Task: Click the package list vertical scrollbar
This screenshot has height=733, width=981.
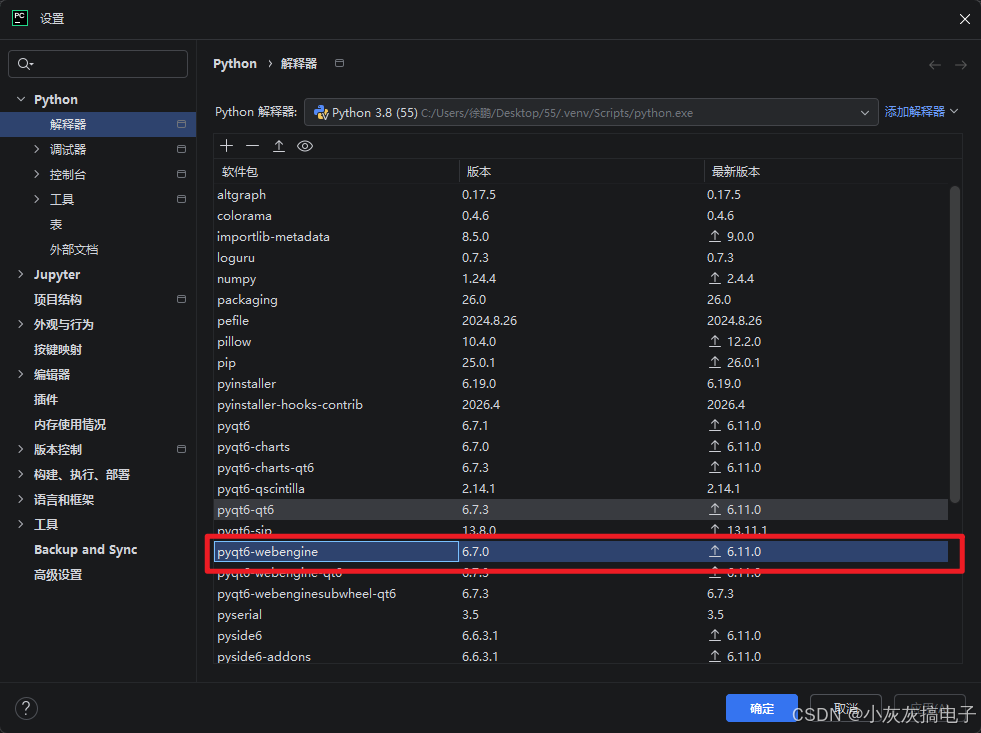Action: tap(954, 344)
